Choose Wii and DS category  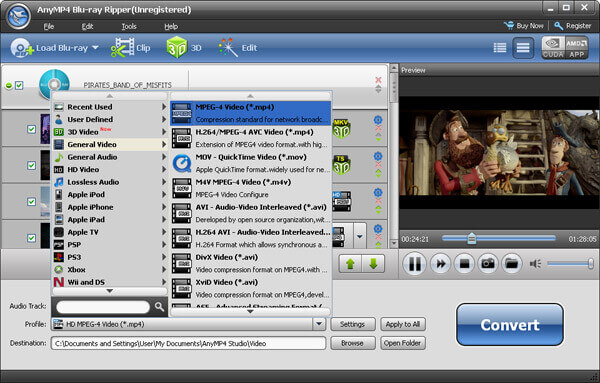coord(110,282)
